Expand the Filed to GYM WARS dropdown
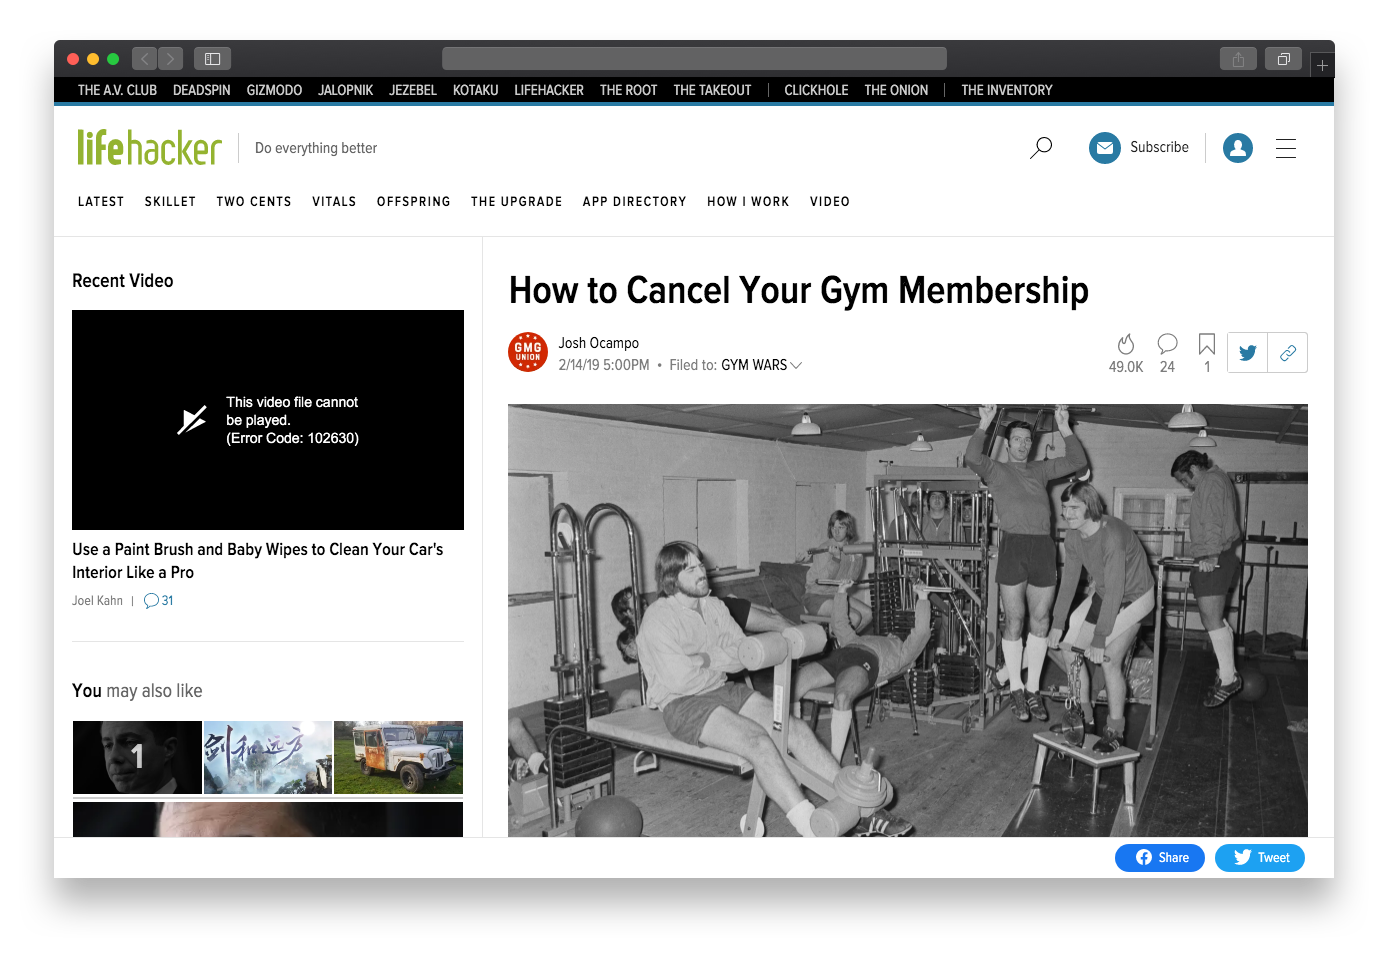Image resolution: width=1388 pixels, height=955 pixels. pyautogui.click(x=796, y=365)
